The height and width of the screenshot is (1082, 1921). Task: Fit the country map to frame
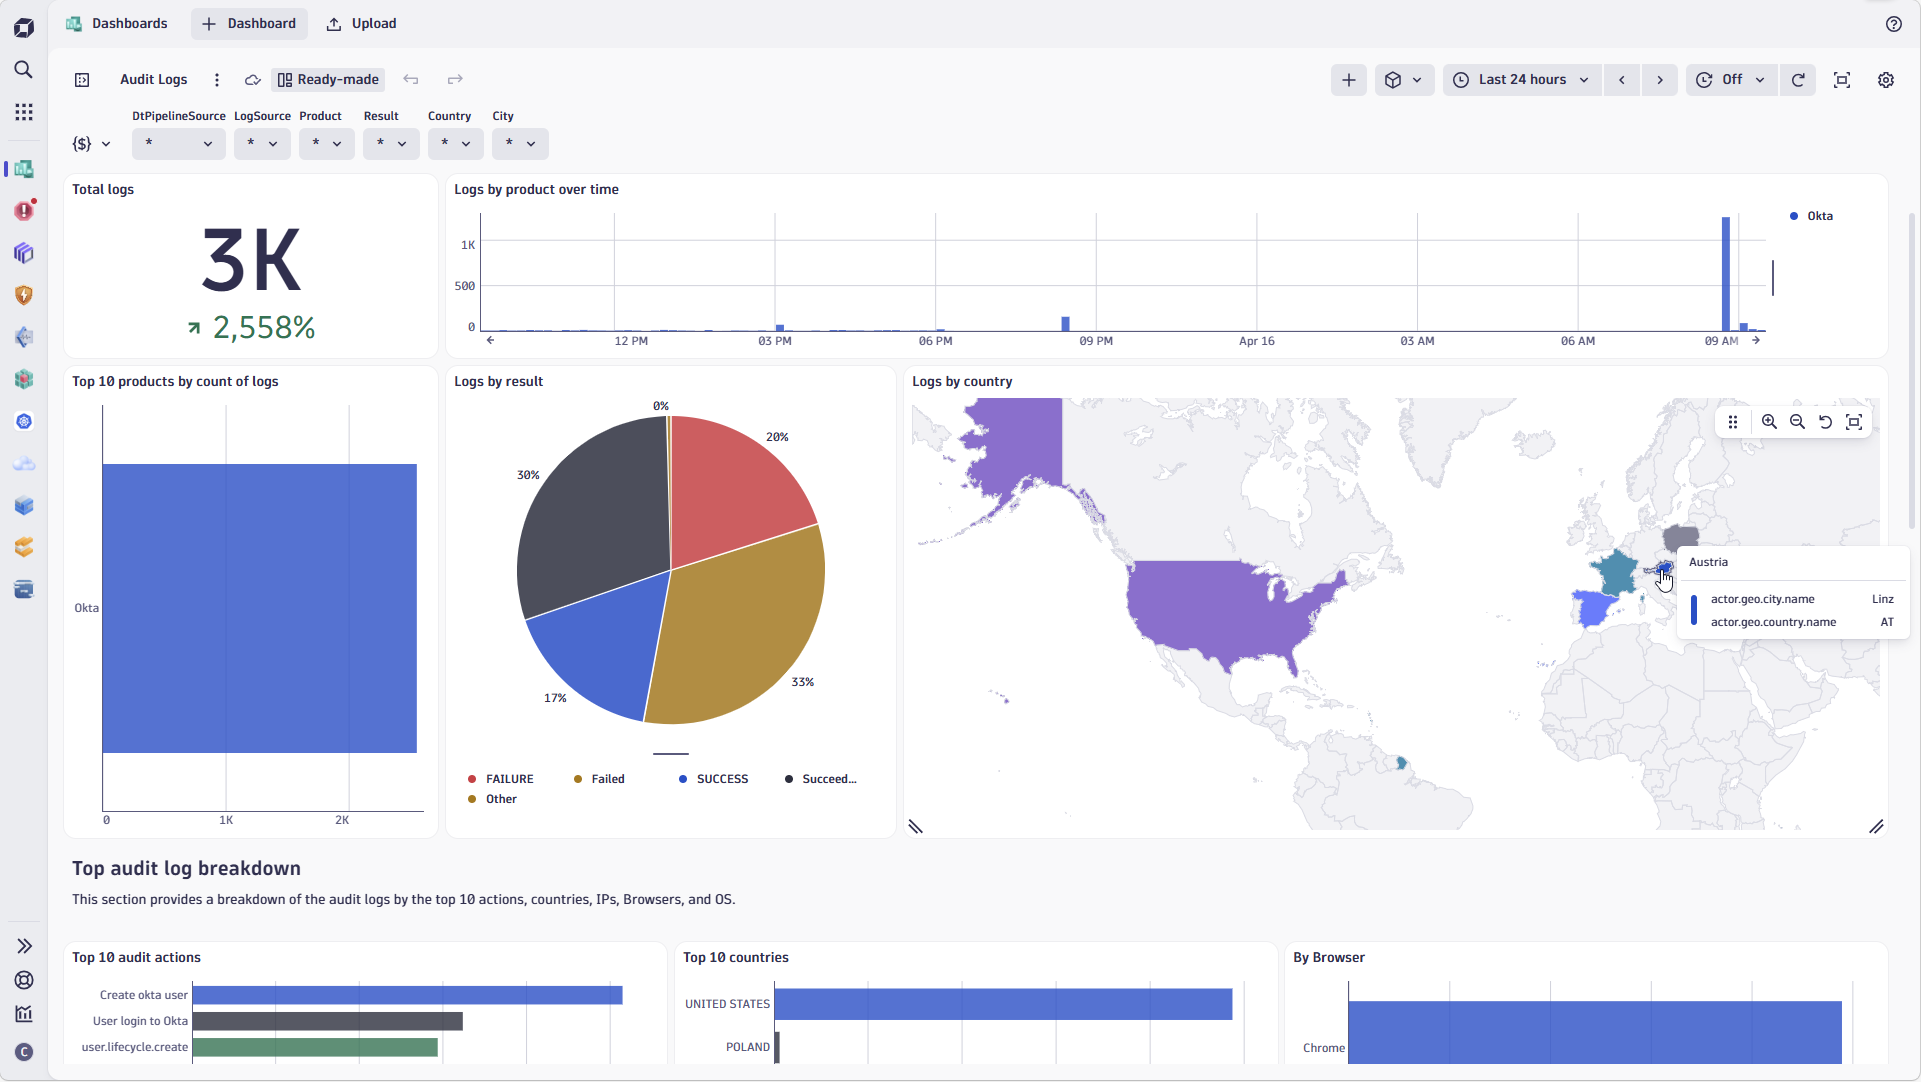[1855, 421]
